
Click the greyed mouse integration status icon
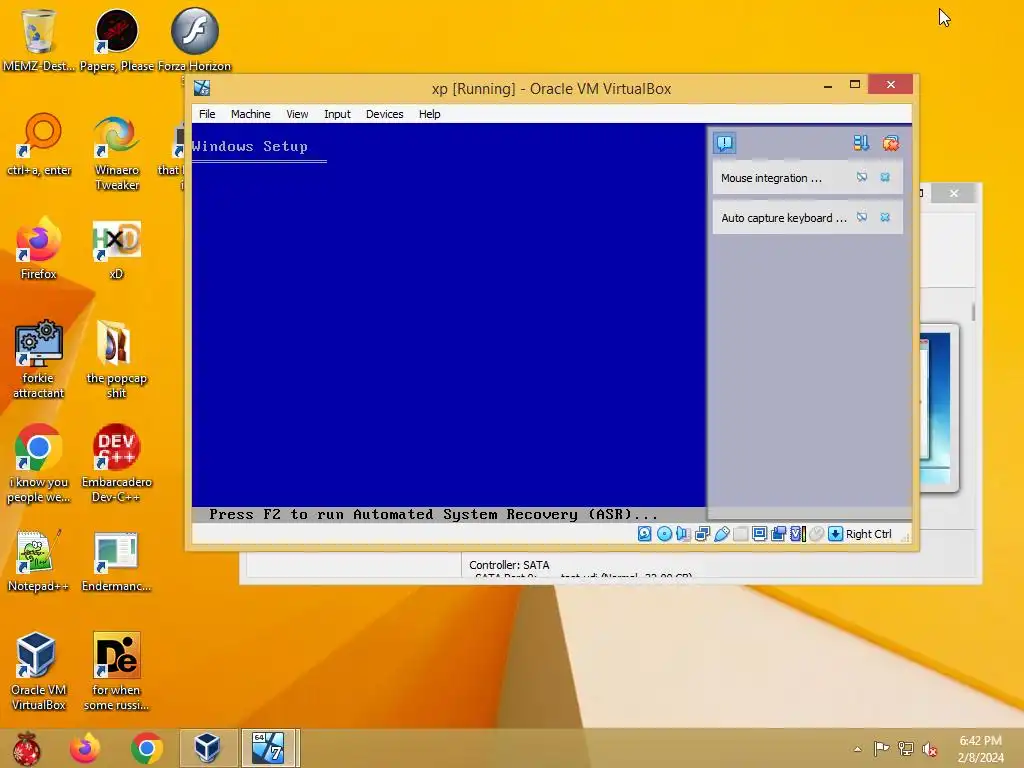(816, 534)
